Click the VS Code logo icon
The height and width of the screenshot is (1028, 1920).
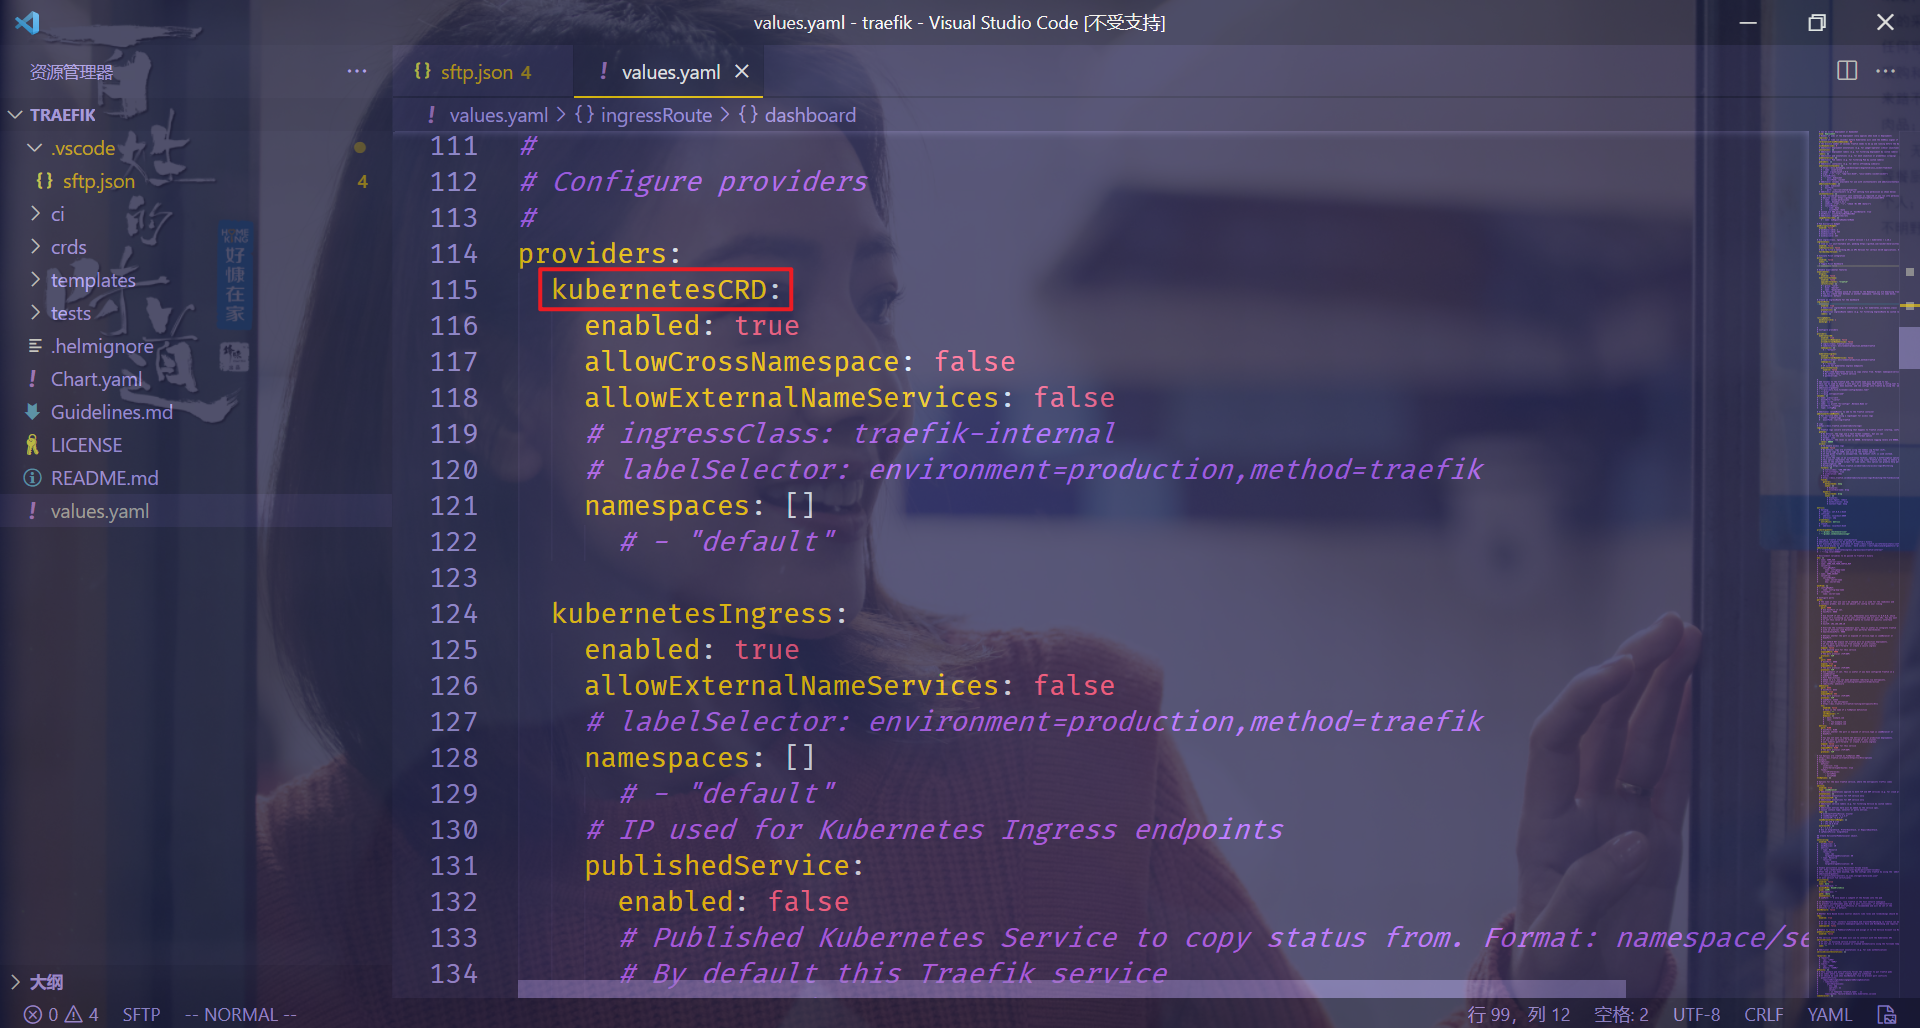tap(27, 22)
